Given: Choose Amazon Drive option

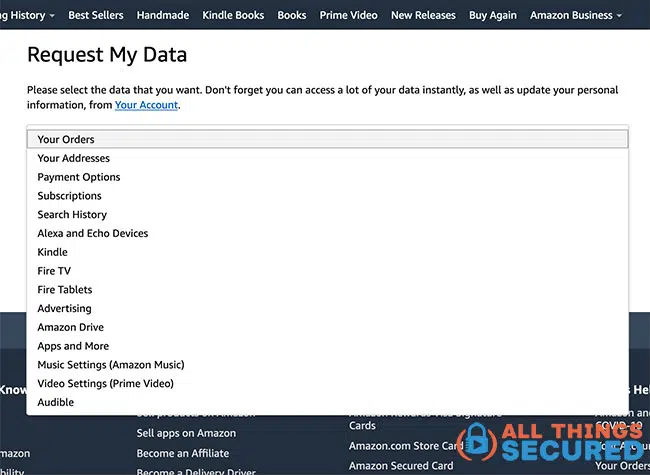Looking at the screenshot, I should (70, 328).
